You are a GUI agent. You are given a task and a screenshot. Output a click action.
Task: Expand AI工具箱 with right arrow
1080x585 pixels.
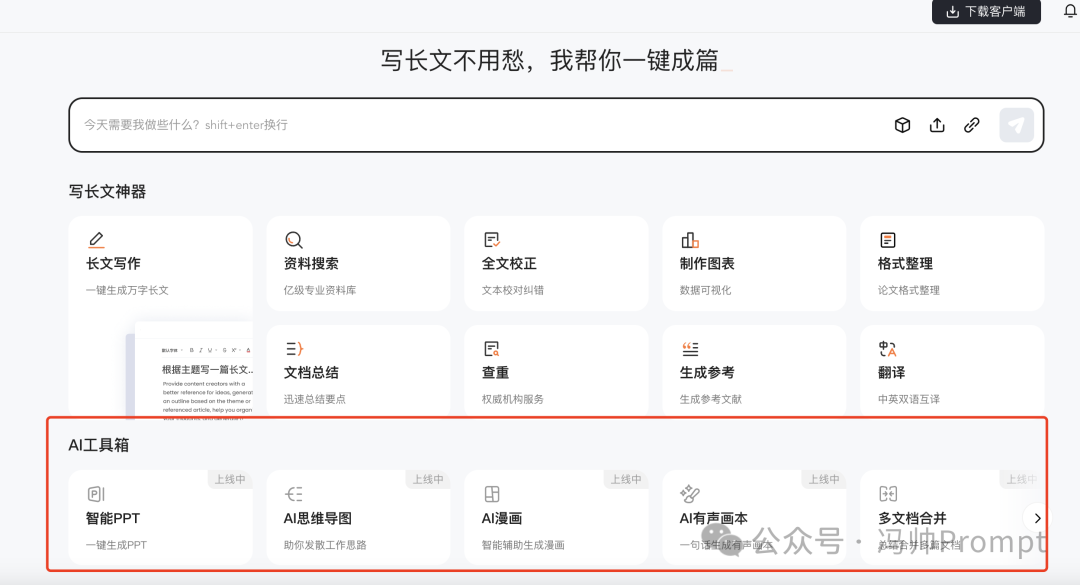(x=1037, y=518)
